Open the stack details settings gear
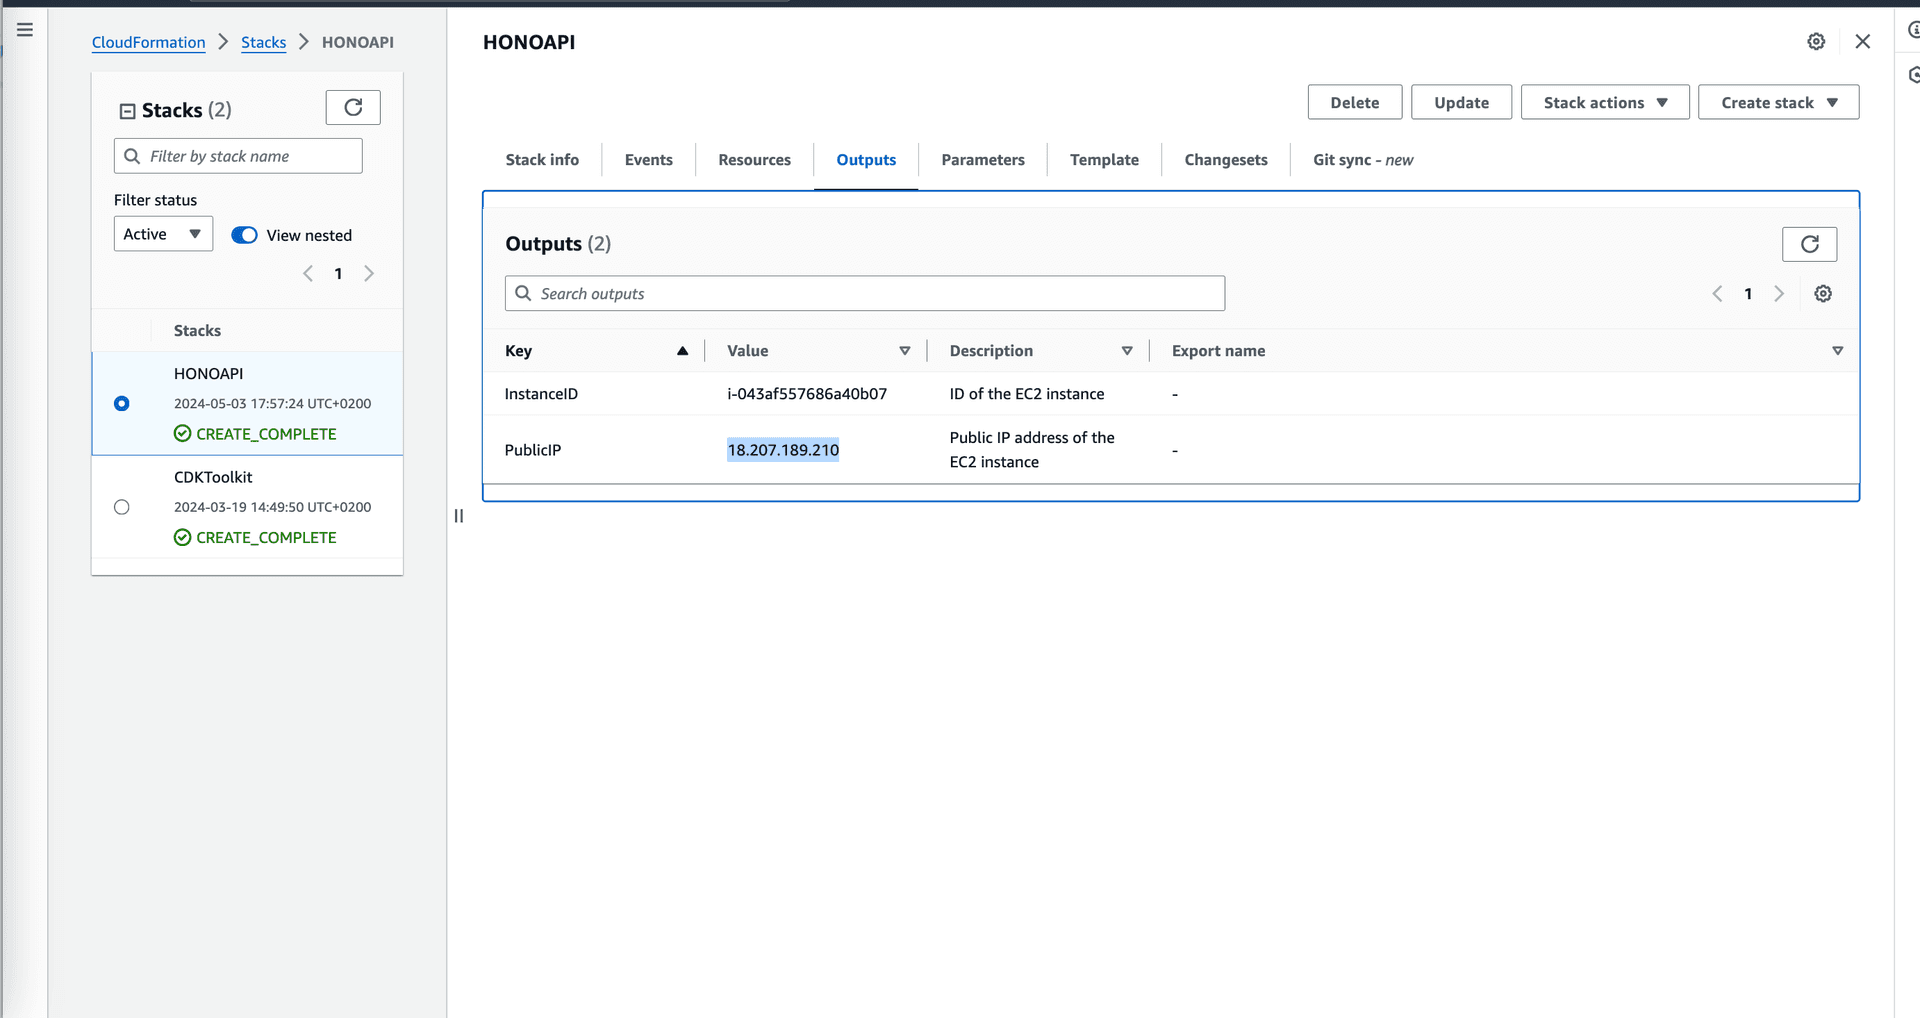 [1816, 42]
